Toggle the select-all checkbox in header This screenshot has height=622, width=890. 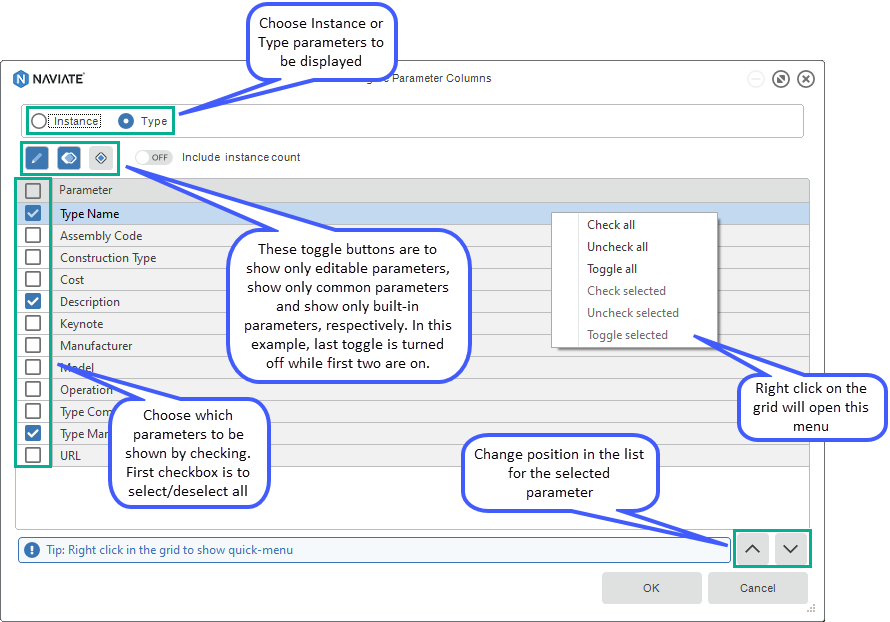point(33,190)
